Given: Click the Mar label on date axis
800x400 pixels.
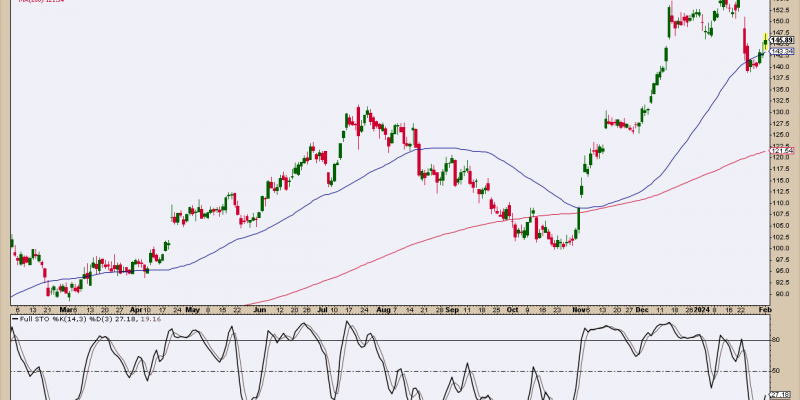Looking at the screenshot, I should [65, 310].
